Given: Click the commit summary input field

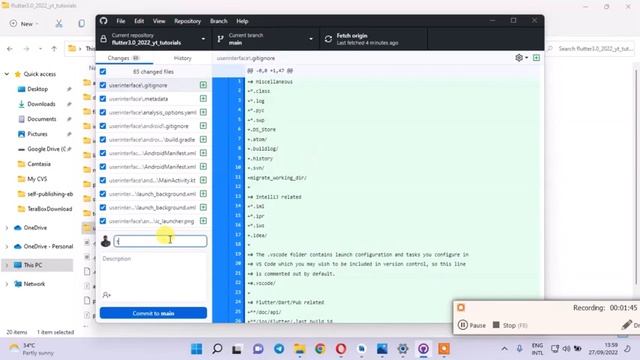Looking at the screenshot, I should pos(160,241).
